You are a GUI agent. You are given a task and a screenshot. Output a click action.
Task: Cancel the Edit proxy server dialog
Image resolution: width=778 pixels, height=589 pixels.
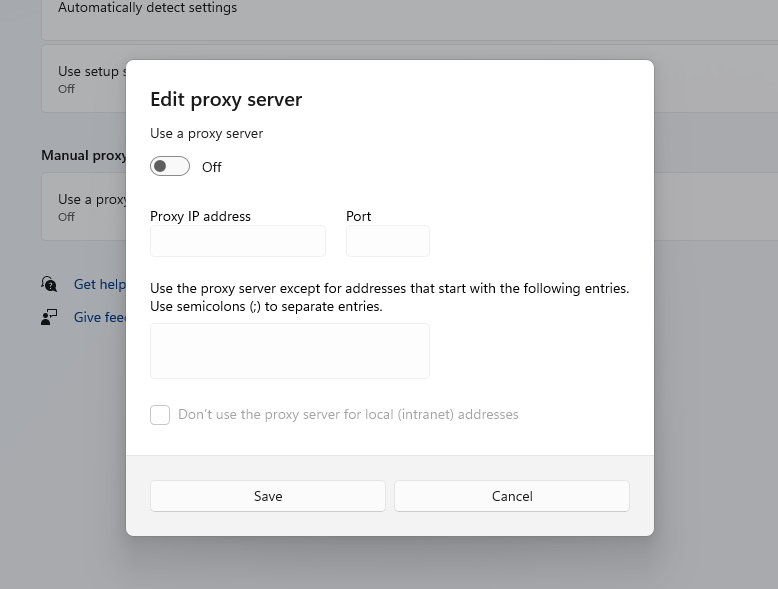(512, 496)
